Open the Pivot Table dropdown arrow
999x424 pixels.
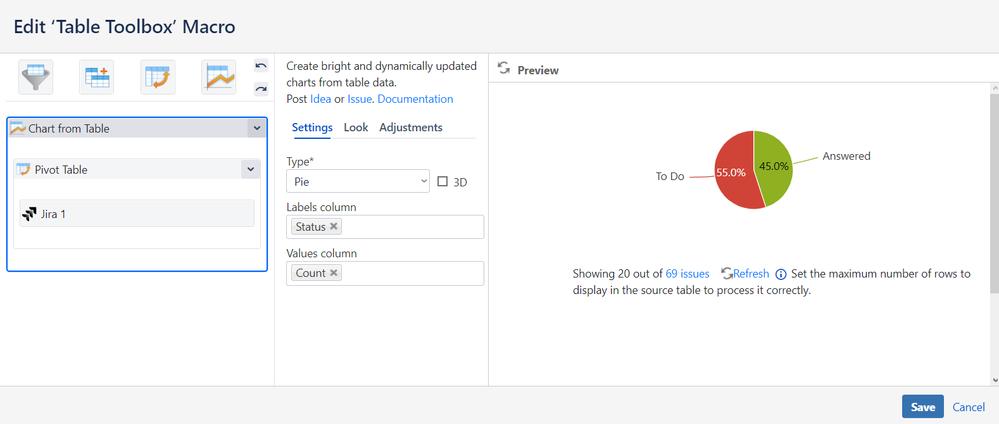[x=250, y=170]
